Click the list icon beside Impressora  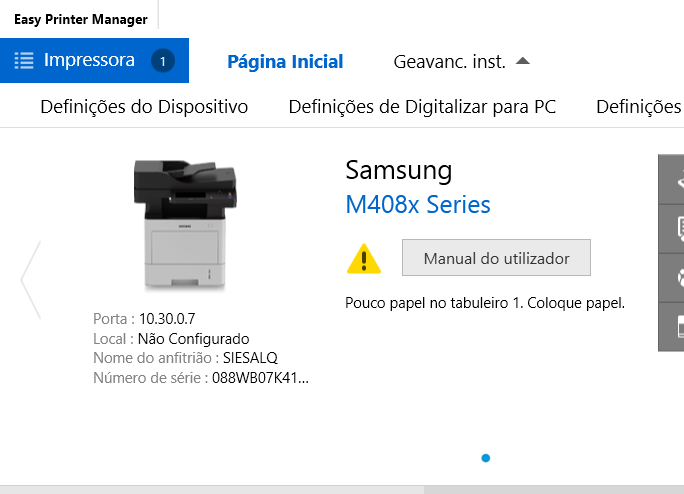tap(24, 61)
